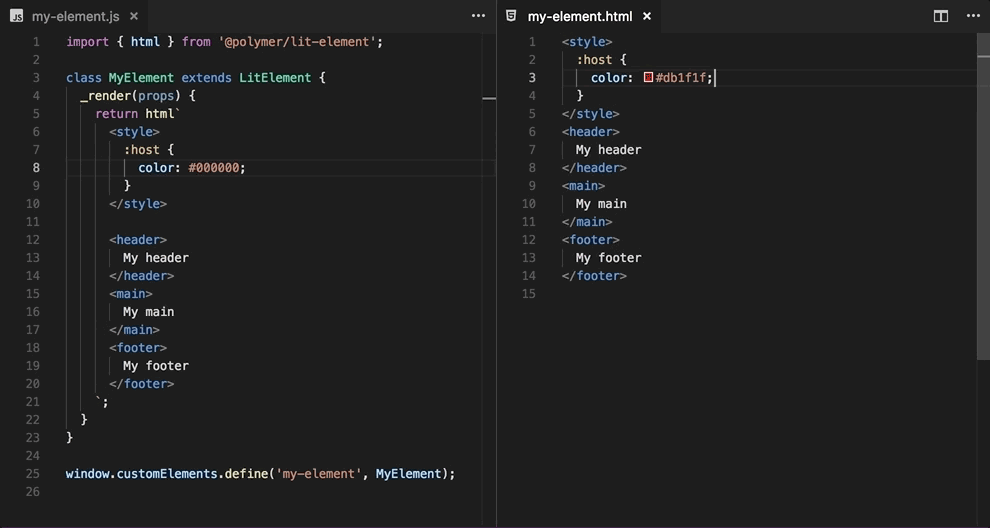
Task: Click 'My header' text in my-element.html
Action: coord(609,150)
